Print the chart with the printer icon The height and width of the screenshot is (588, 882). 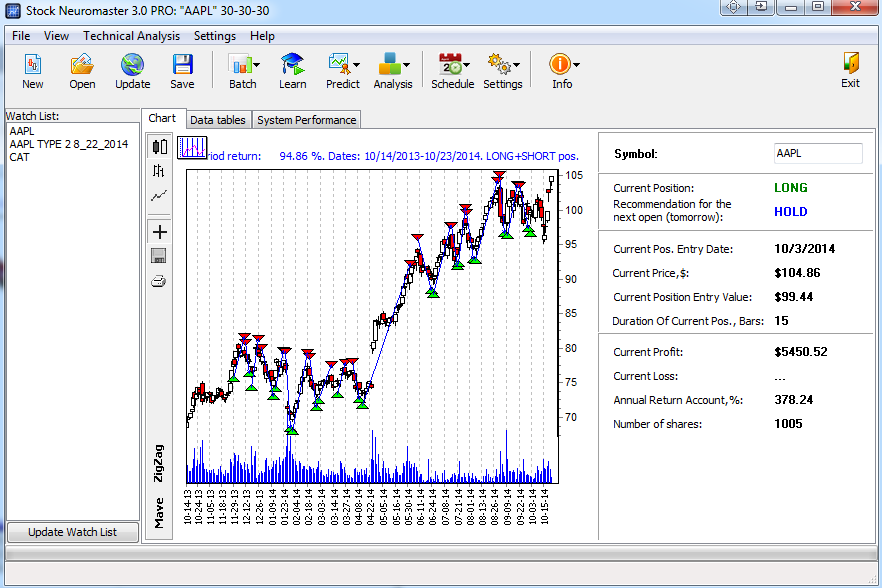pyautogui.click(x=159, y=281)
